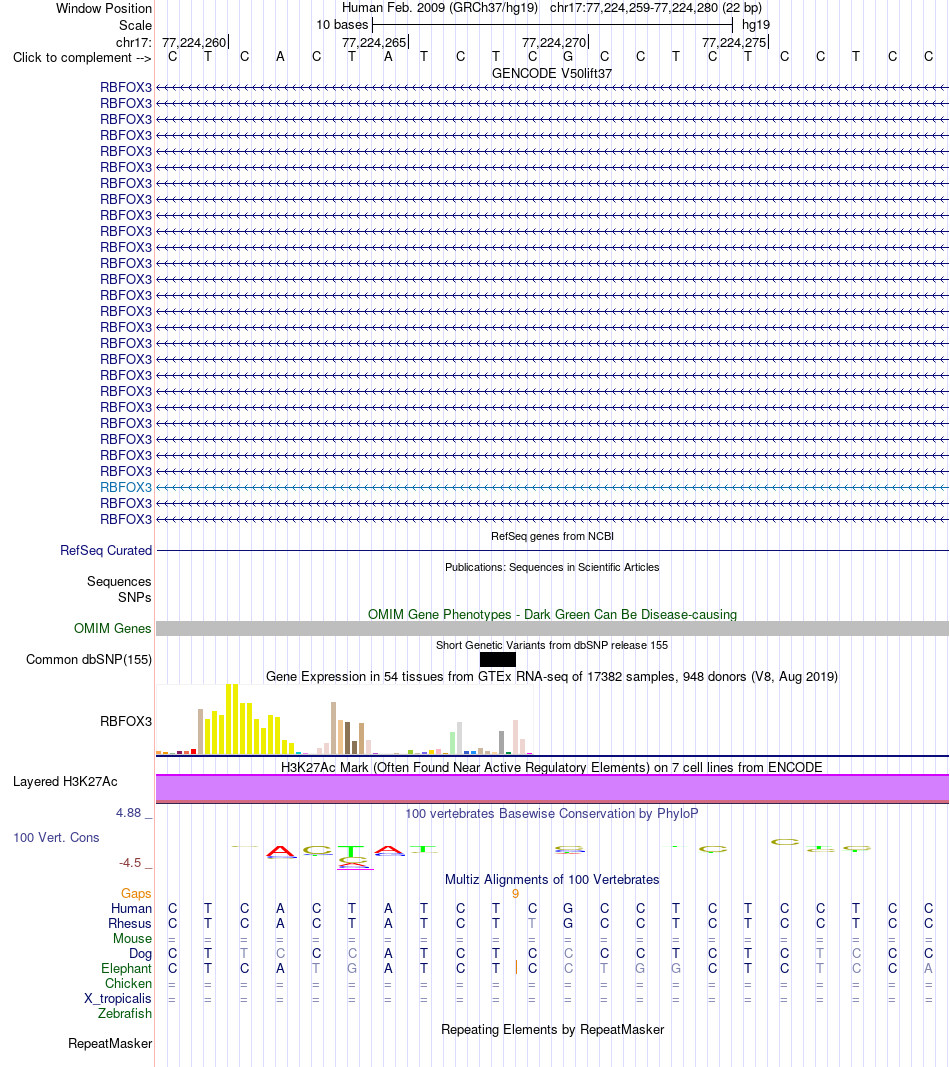Click the 'Mouse' alignment row label
950x1067 pixels.
pos(133,938)
